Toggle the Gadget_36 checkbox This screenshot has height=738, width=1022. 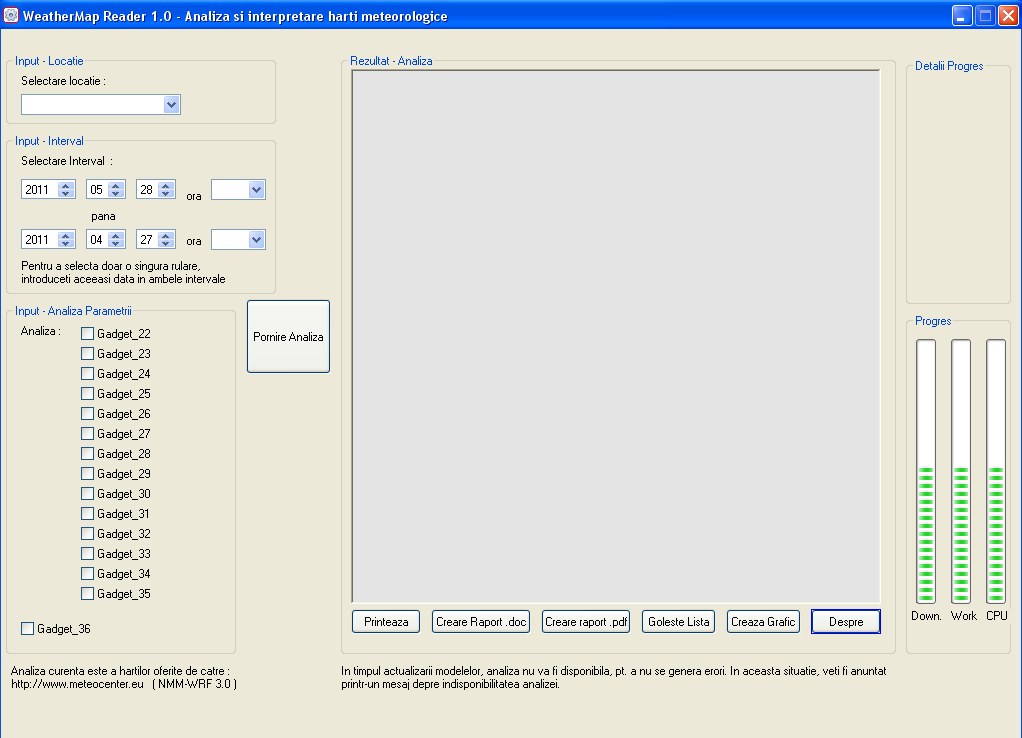point(28,628)
